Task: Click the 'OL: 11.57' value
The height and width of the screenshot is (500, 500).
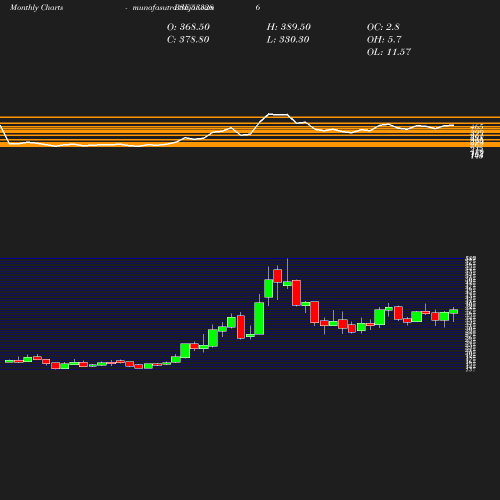Action: (x=388, y=52)
